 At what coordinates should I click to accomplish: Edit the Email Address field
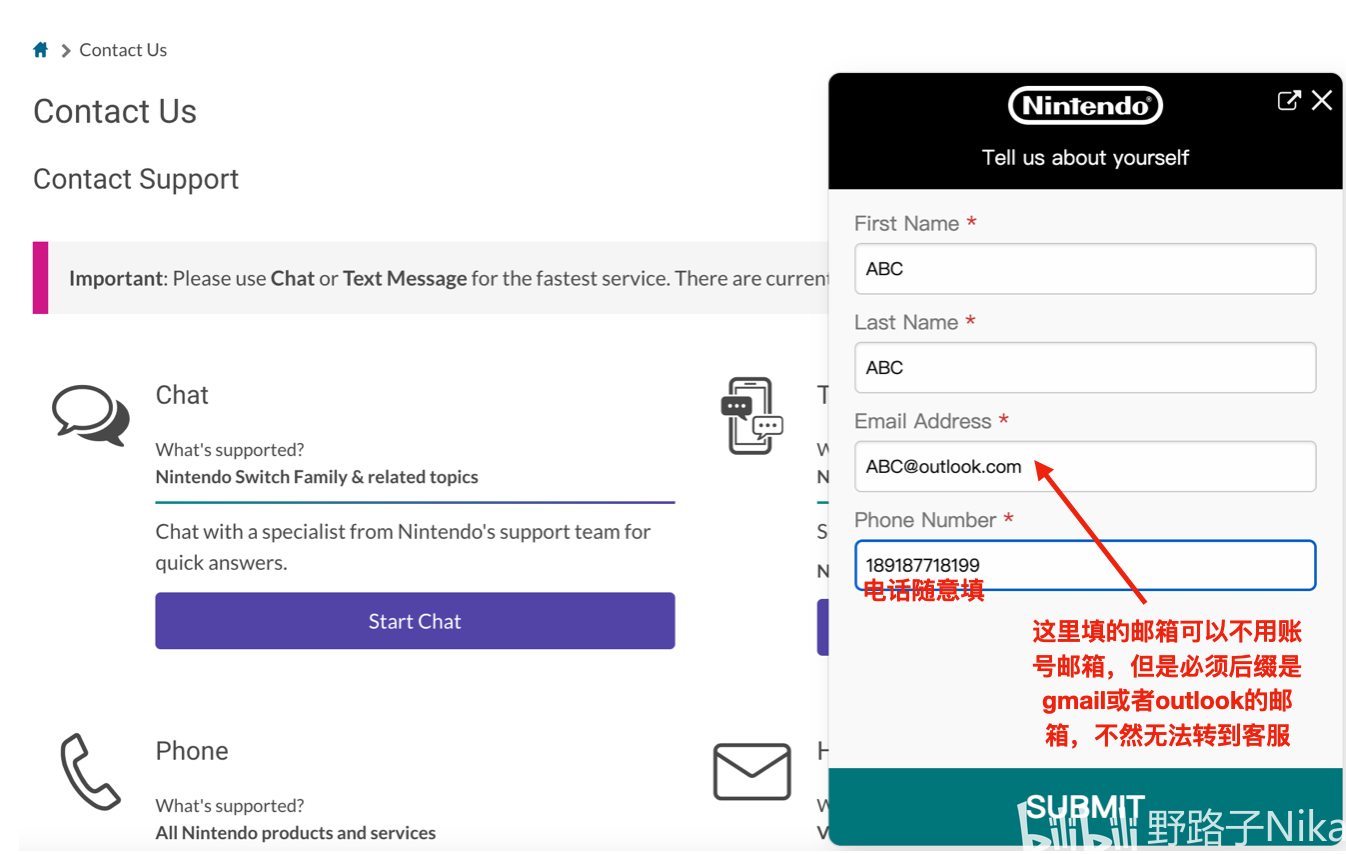tap(1085, 467)
